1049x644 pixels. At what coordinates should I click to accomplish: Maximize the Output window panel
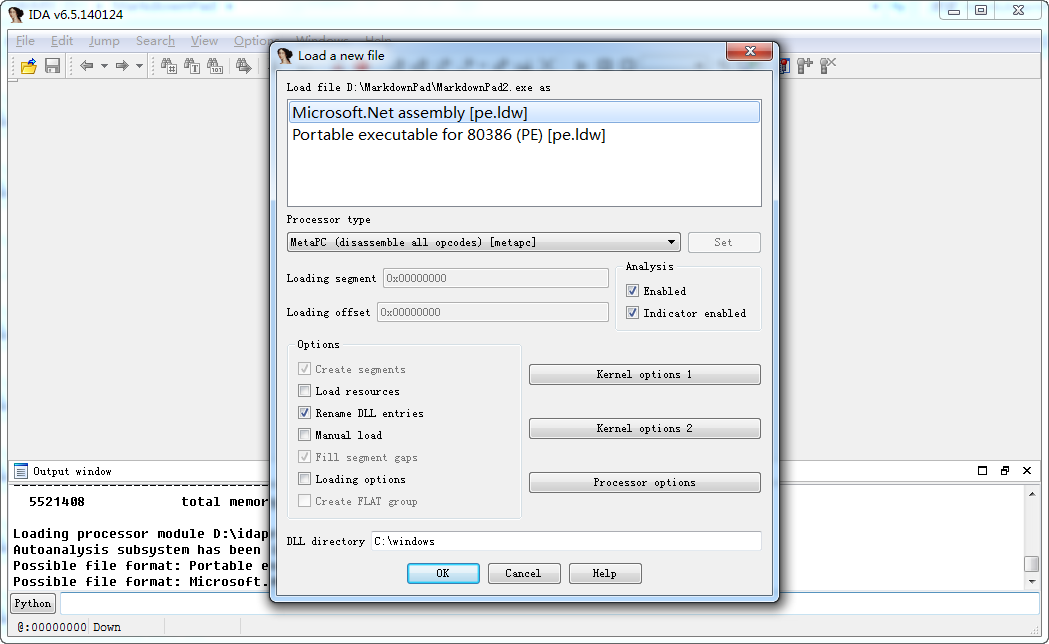982,471
